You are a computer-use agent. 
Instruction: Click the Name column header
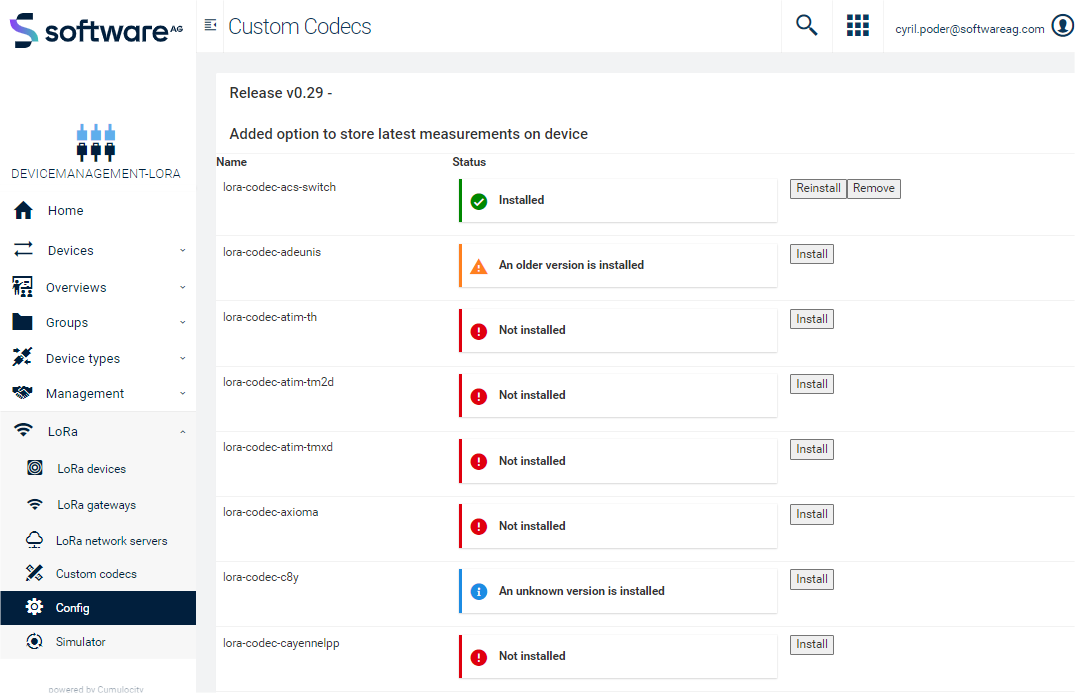(x=232, y=162)
